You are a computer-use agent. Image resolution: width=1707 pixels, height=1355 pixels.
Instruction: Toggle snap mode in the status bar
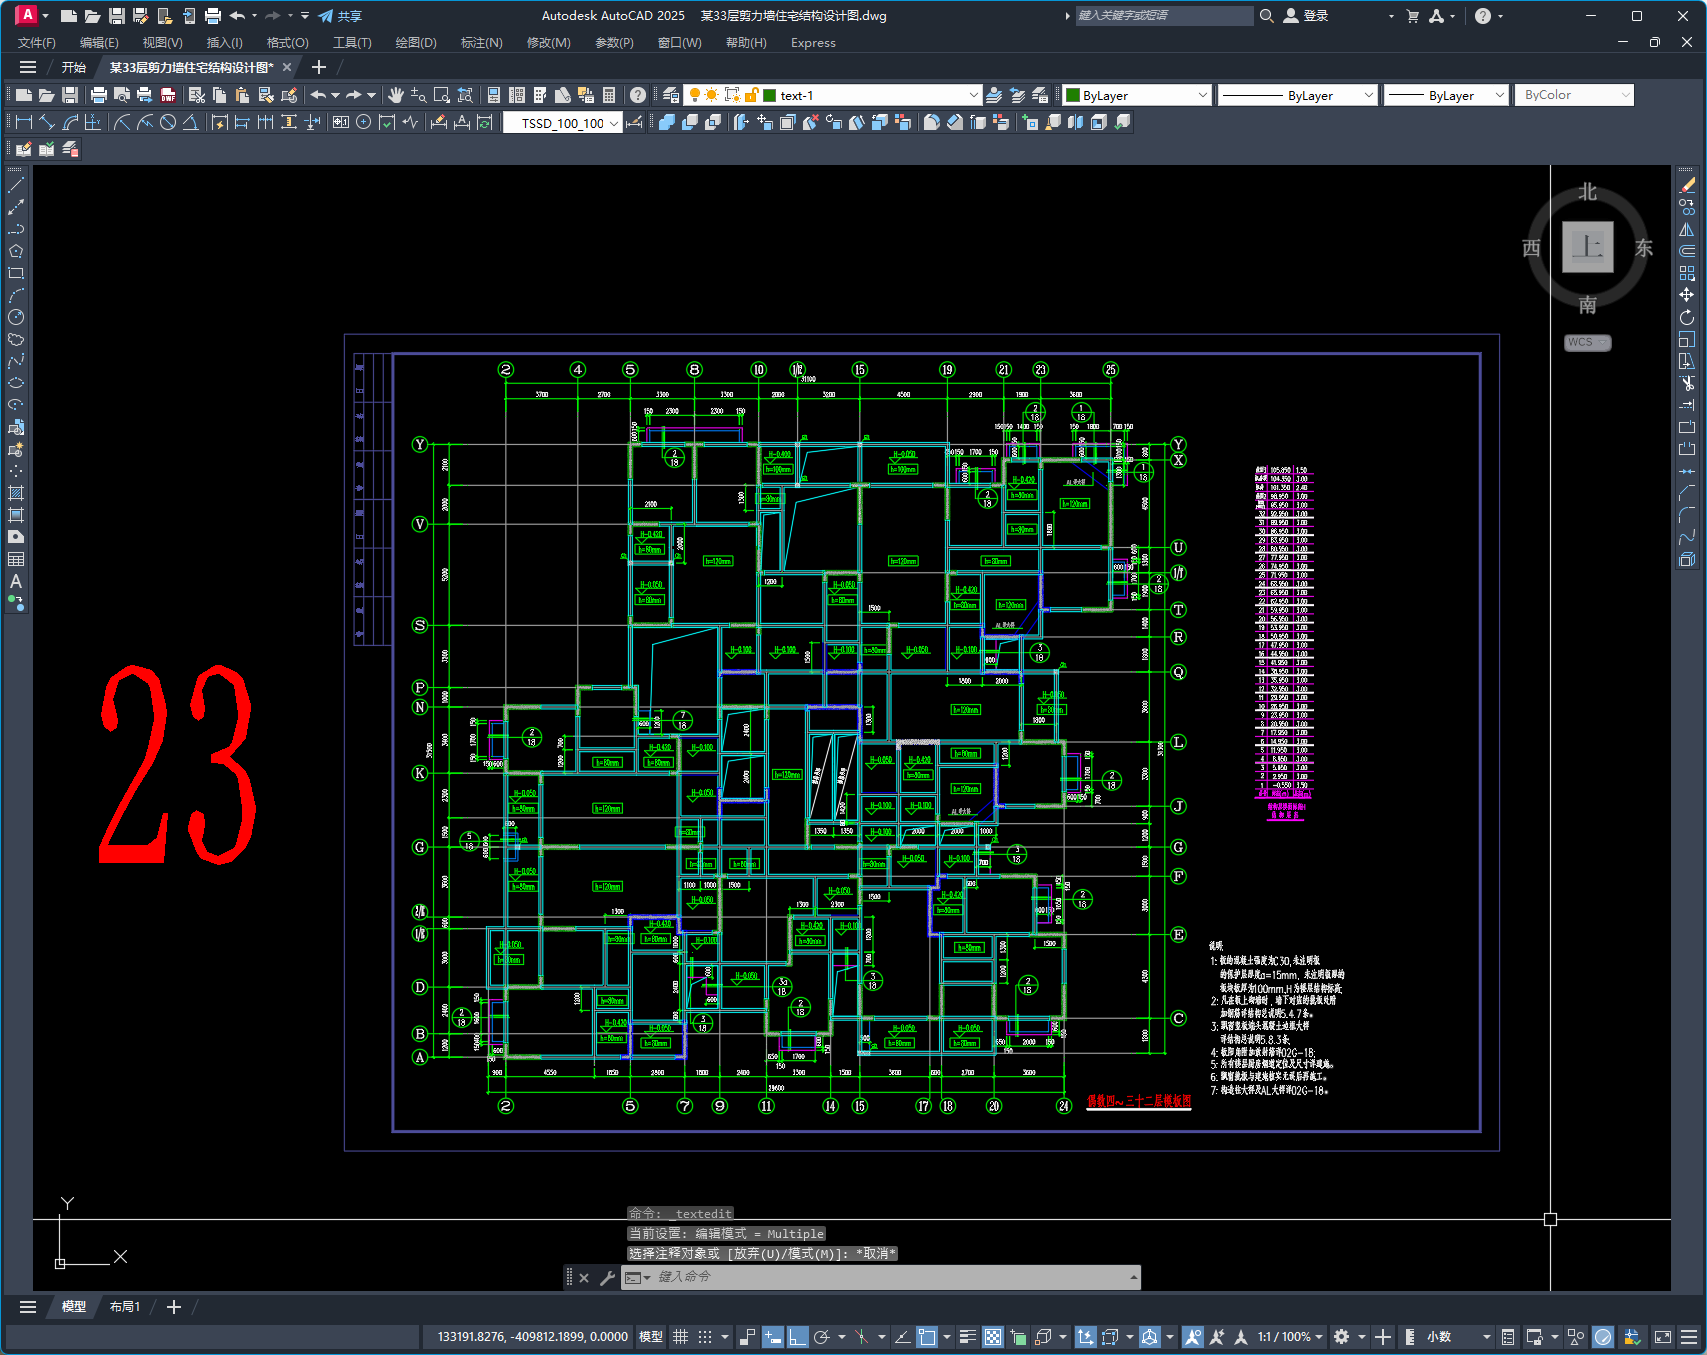tap(705, 1337)
